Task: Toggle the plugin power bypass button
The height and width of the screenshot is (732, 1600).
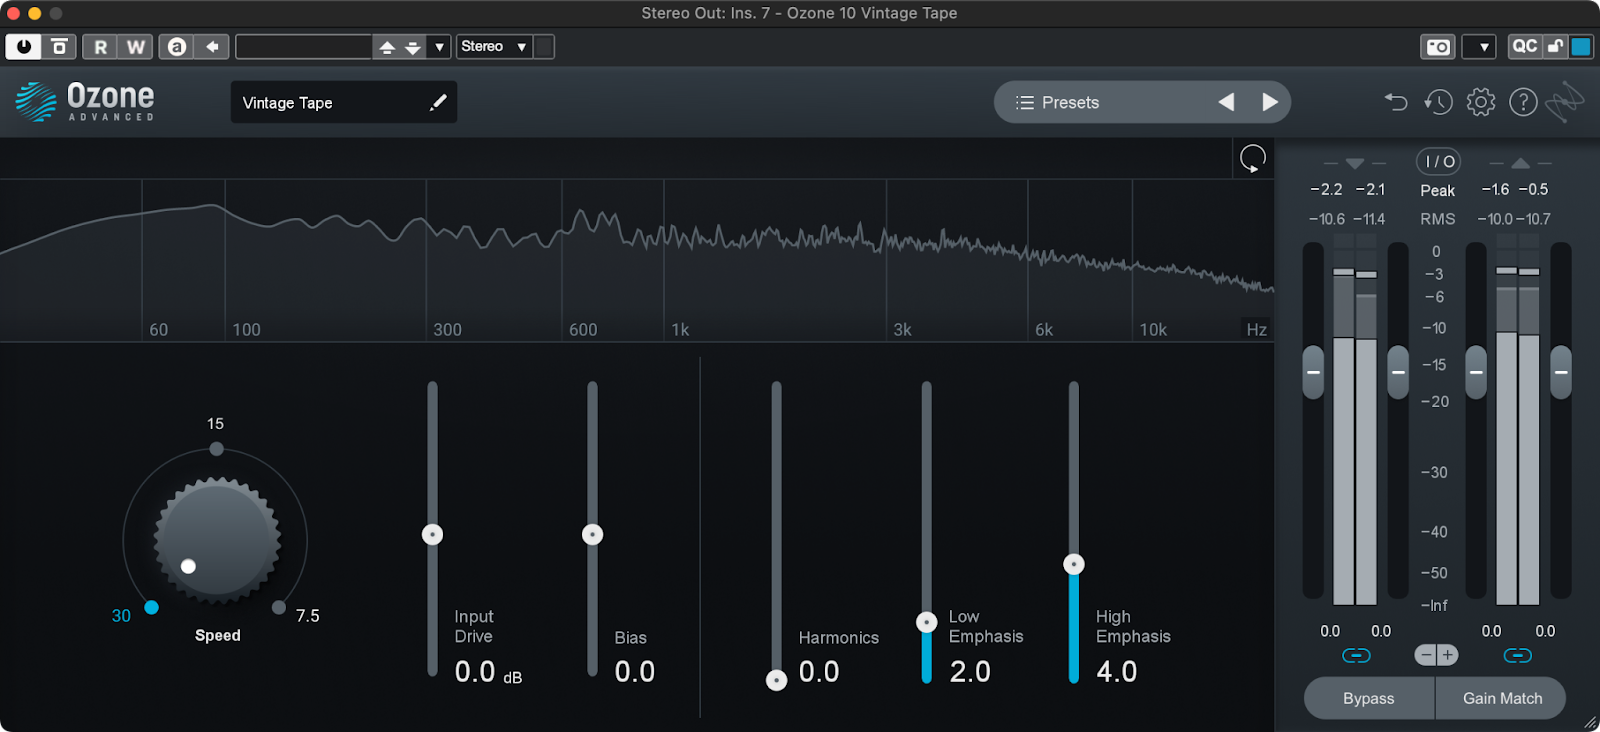Action: coord(23,46)
